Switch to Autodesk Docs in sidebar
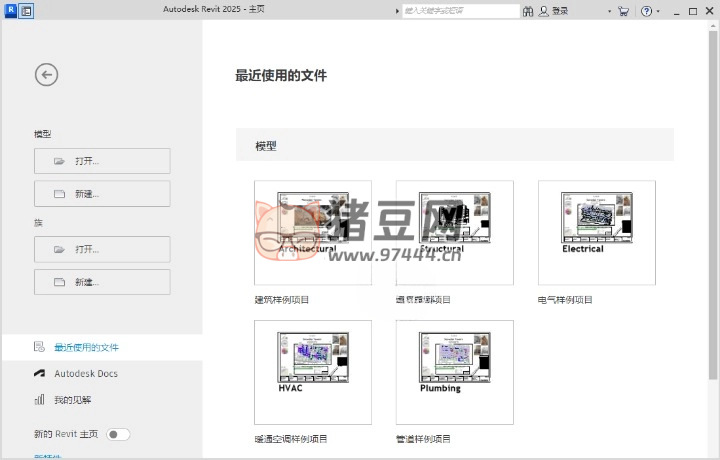 (85, 373)
